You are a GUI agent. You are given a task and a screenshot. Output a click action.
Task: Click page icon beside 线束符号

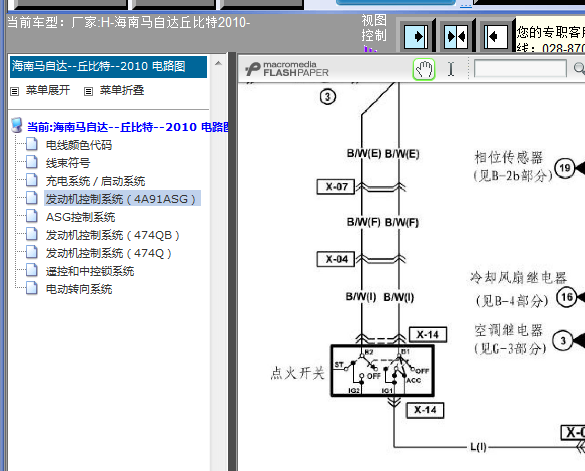(x=32, y=162)
